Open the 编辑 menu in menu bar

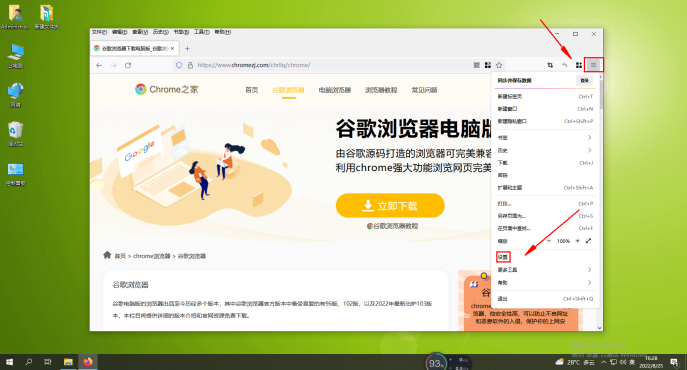click(120, 32)
